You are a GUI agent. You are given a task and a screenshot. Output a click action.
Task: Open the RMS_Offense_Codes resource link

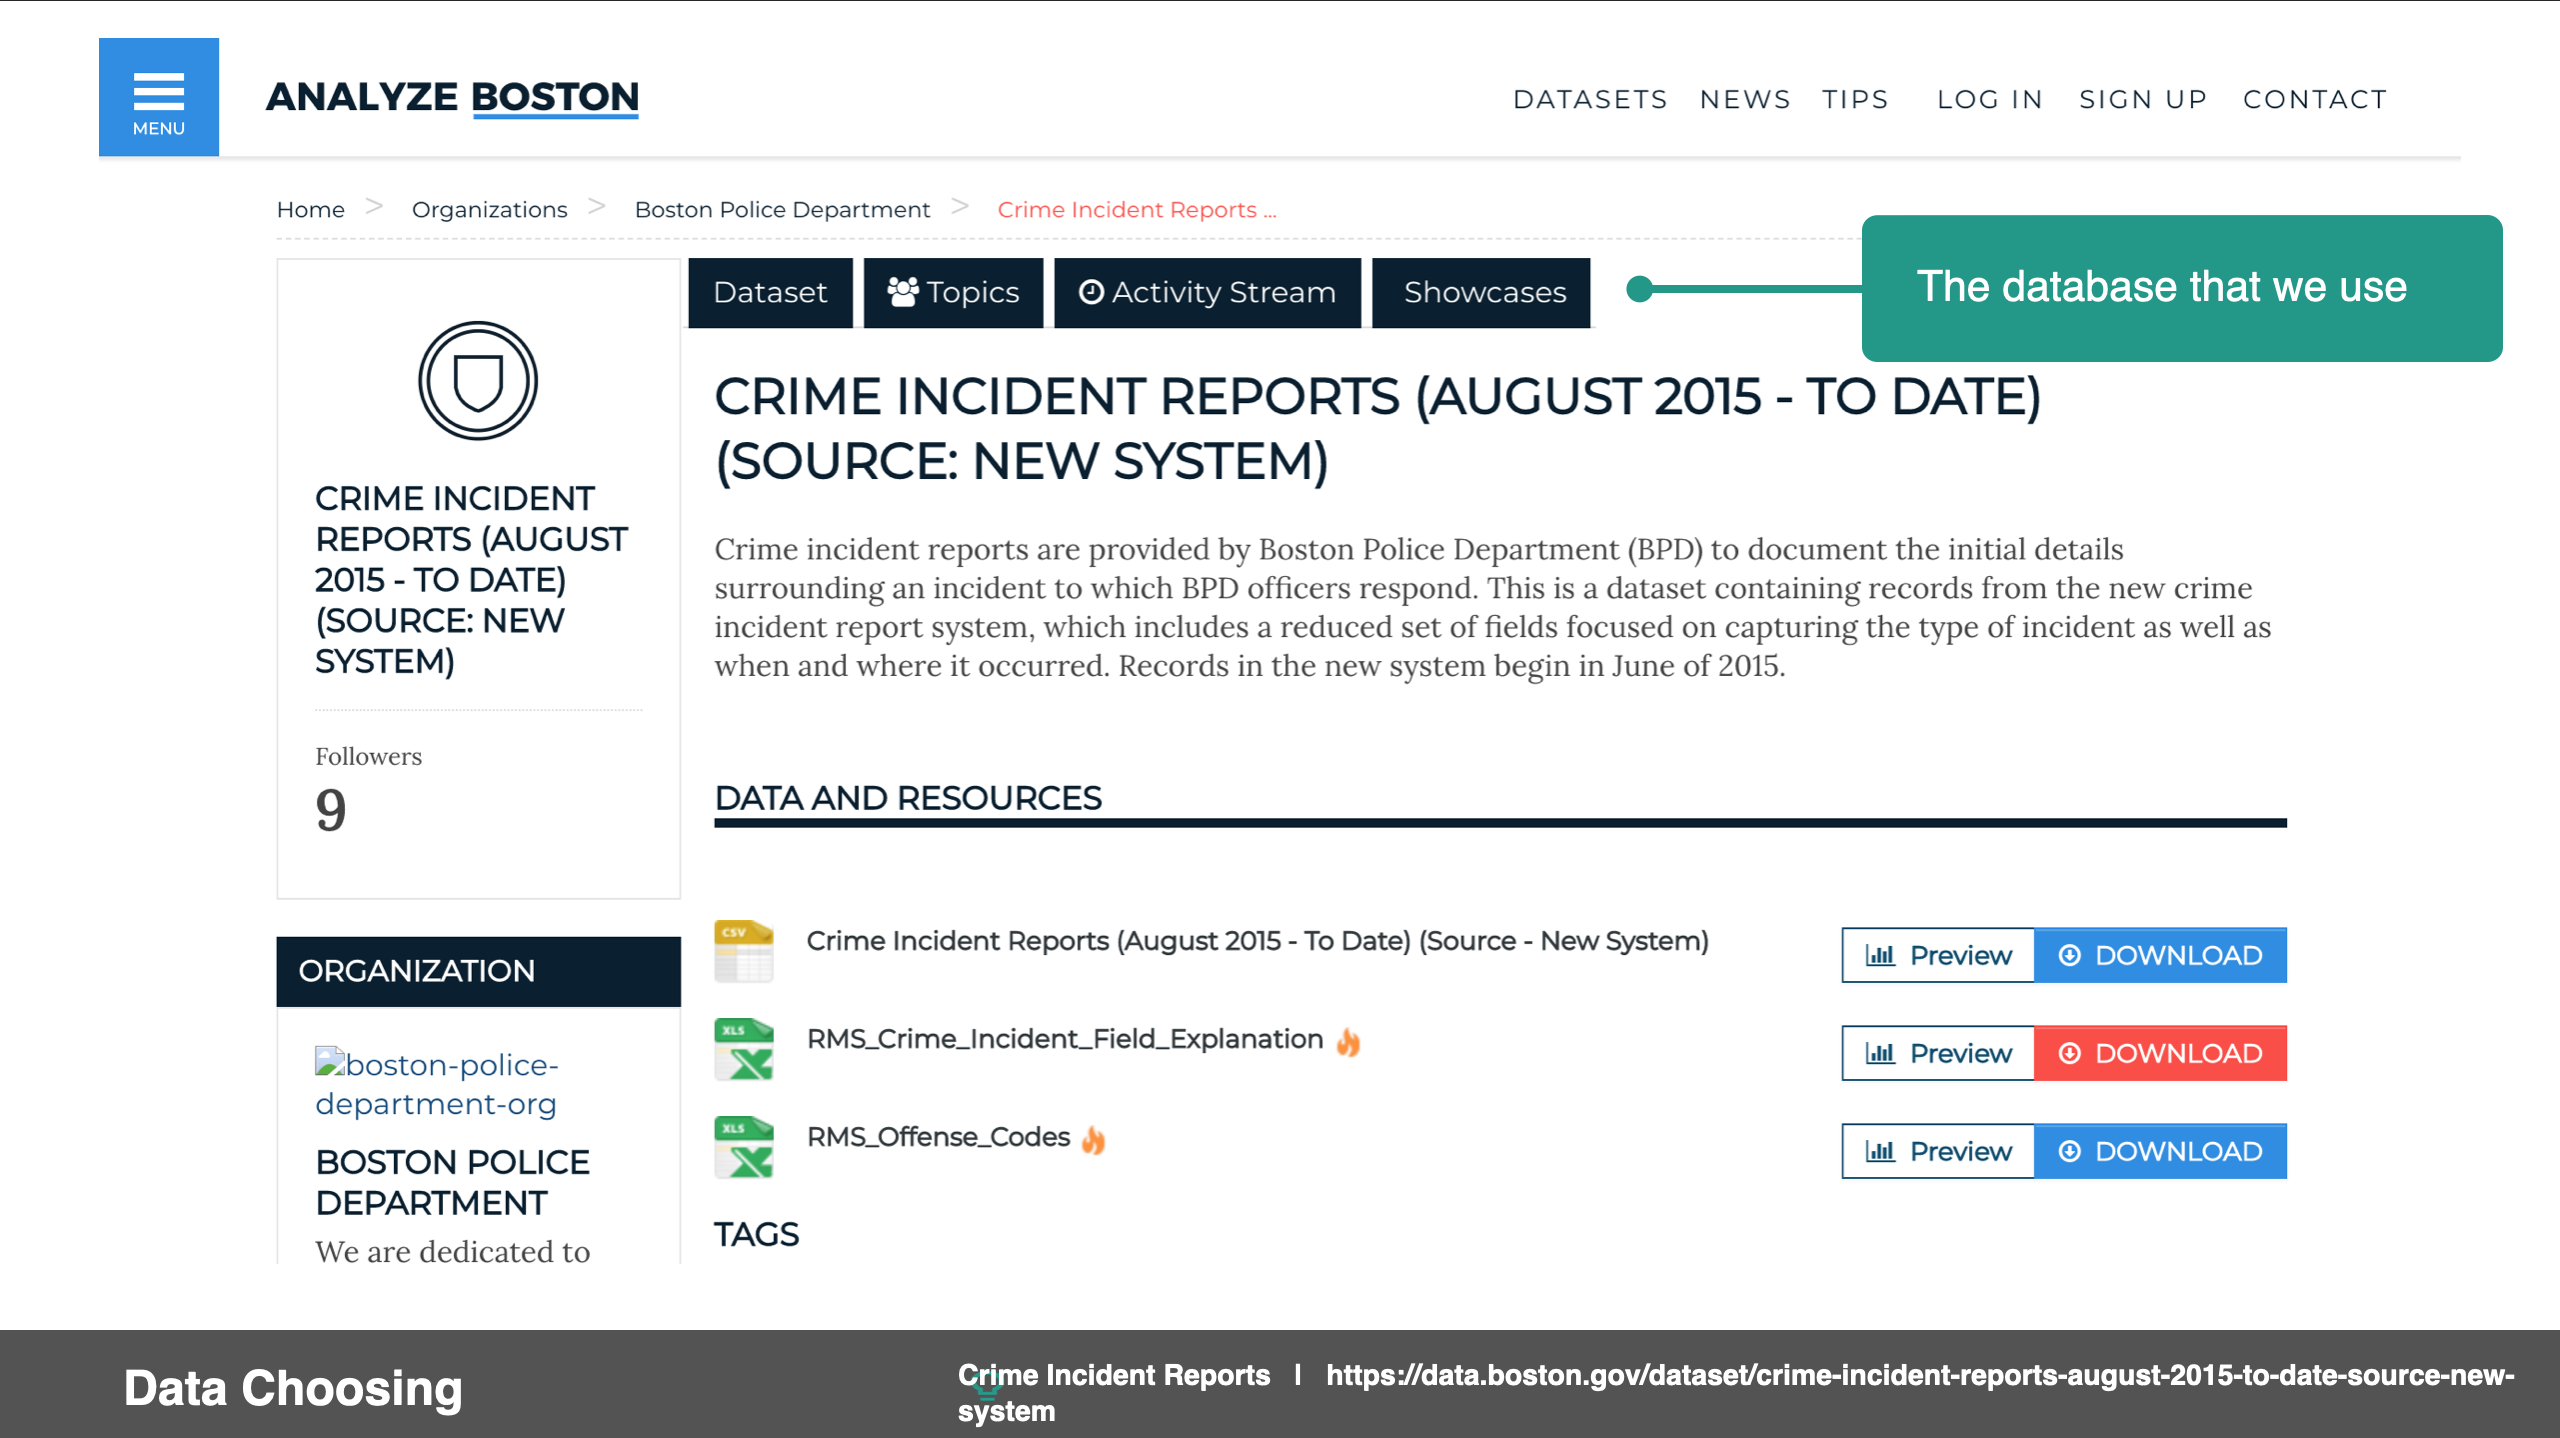pyautogui.click(x=938, y=1137)
